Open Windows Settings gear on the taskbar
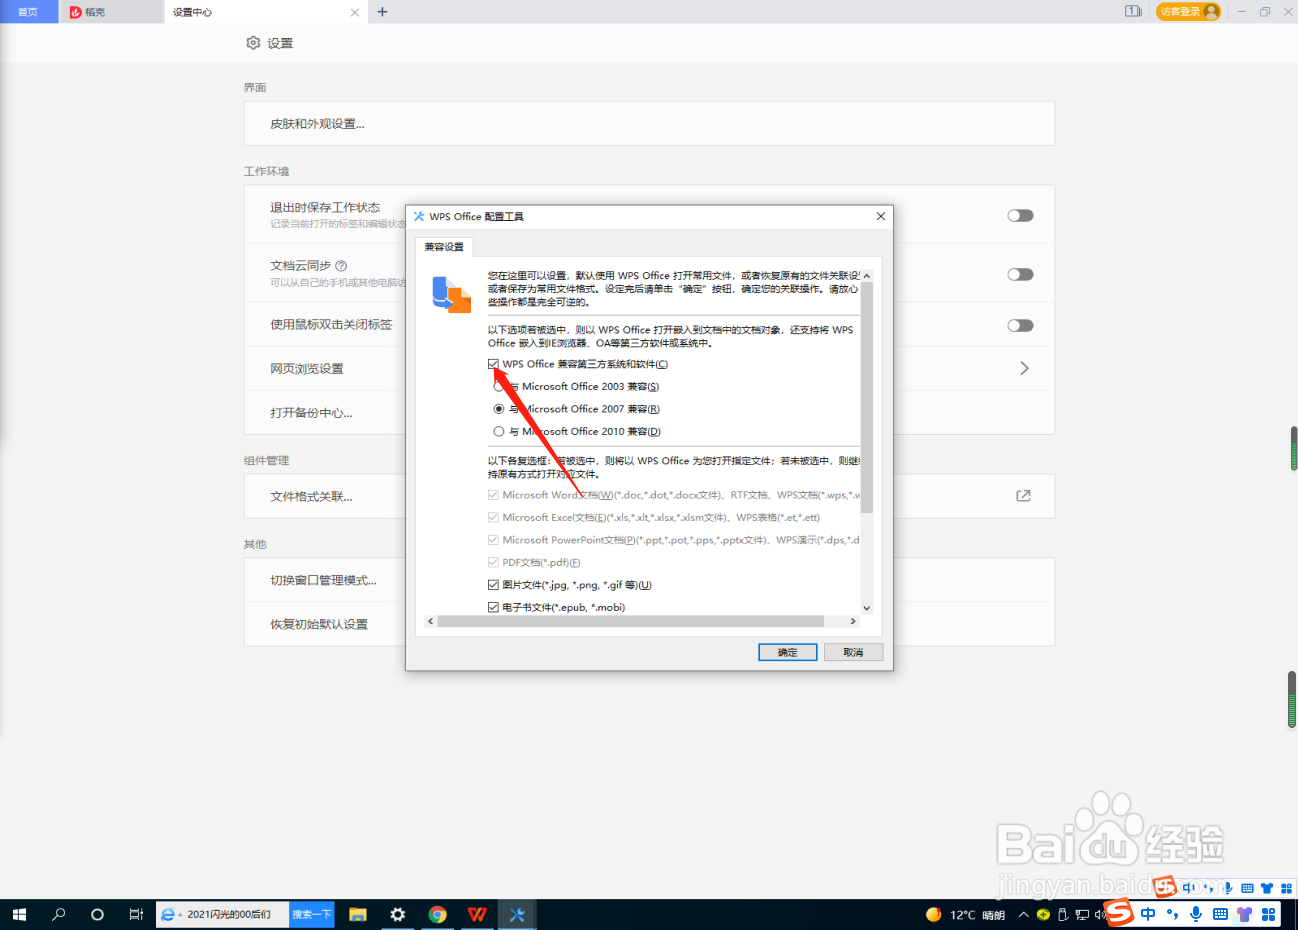This screenshot has height=930, width=1298. point(398,914)
